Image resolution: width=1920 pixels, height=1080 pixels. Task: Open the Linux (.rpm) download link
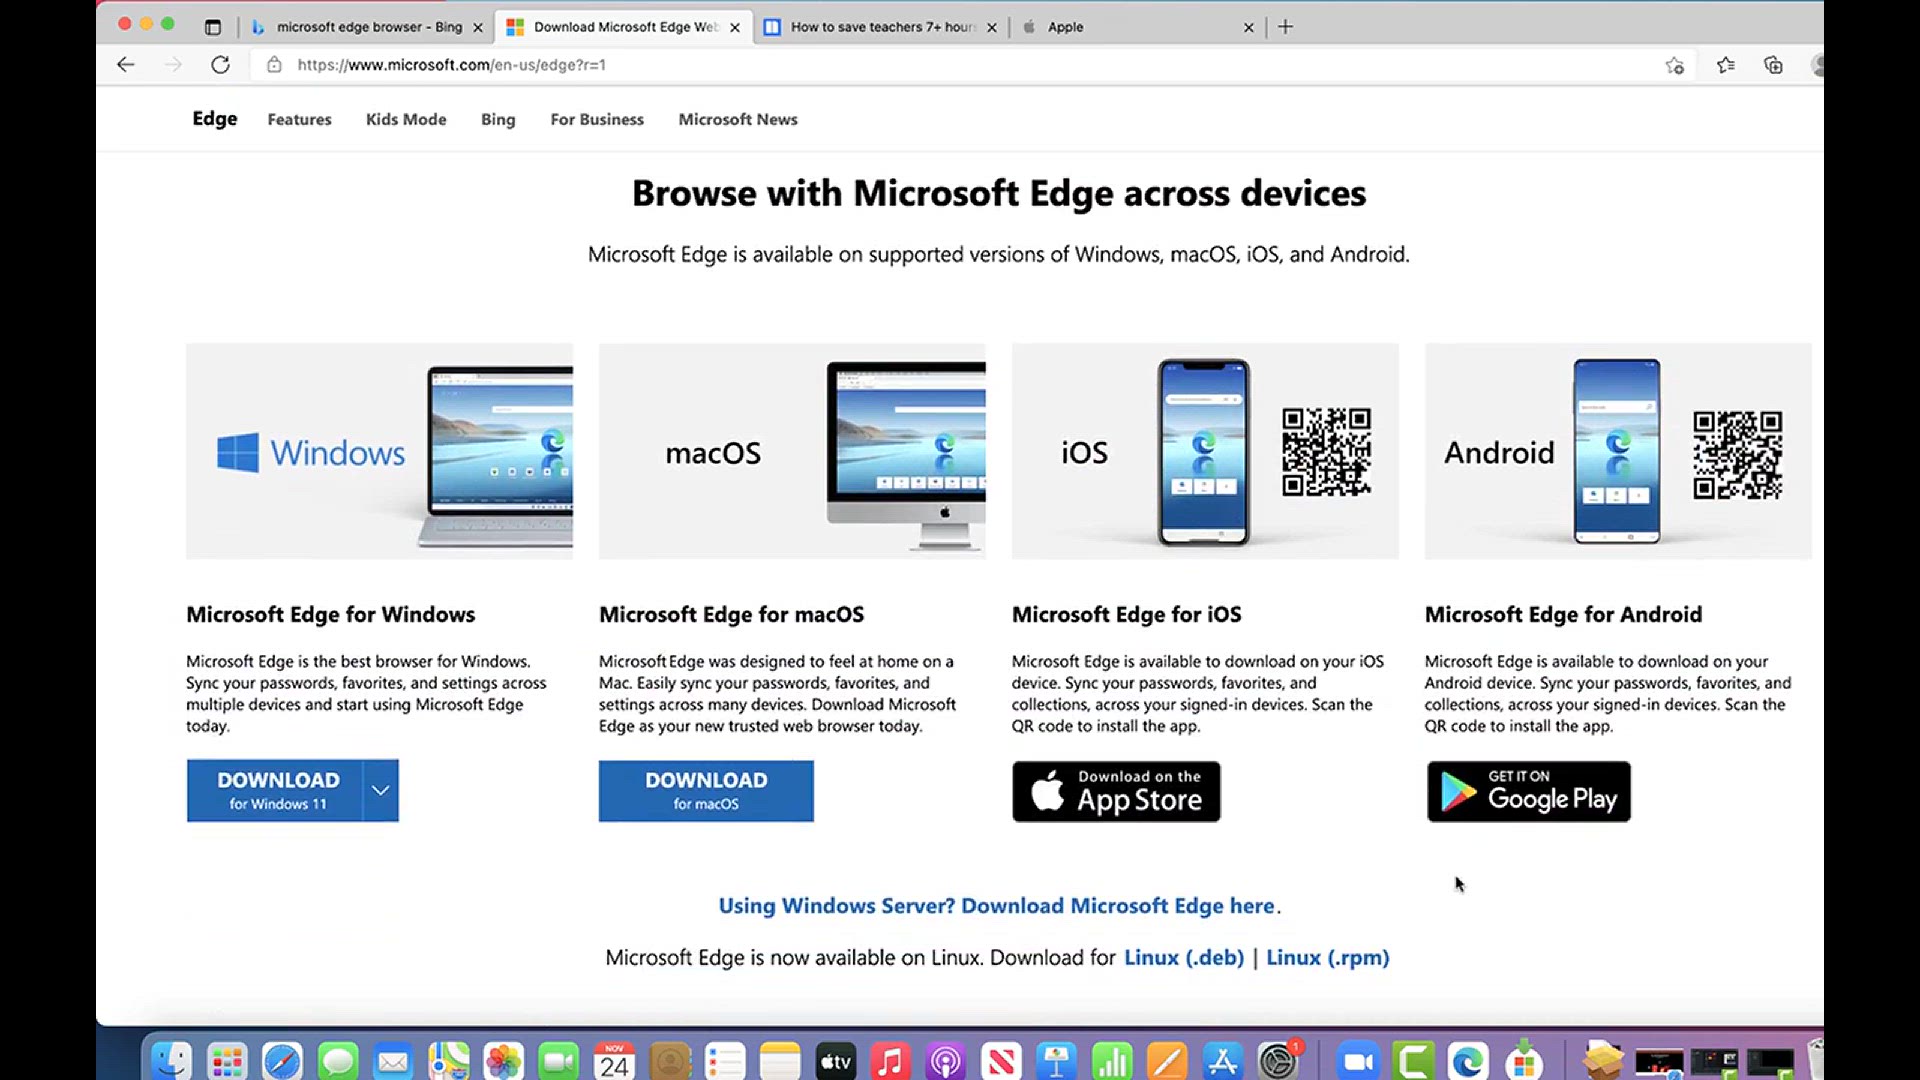tap(1328, 957)
